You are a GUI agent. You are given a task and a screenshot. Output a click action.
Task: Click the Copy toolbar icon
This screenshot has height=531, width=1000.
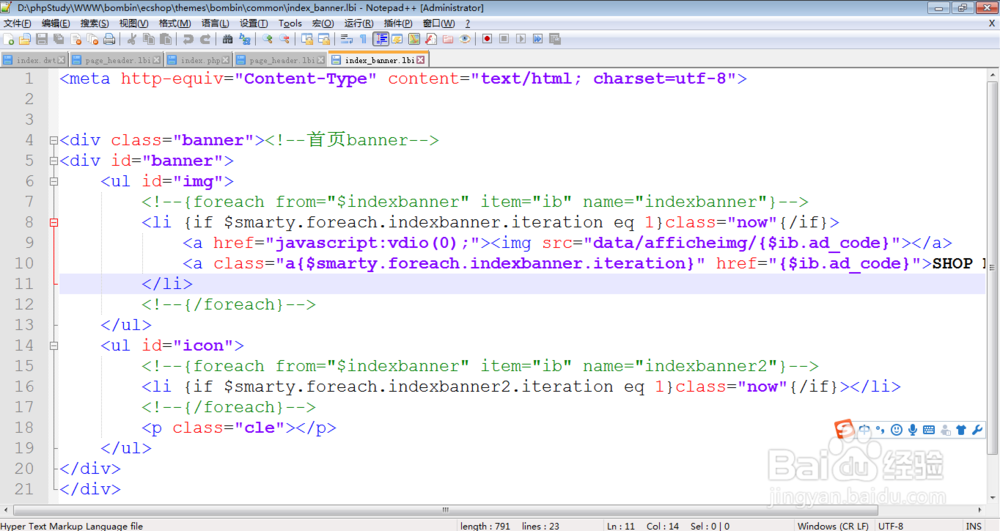[x=148, y=40]
